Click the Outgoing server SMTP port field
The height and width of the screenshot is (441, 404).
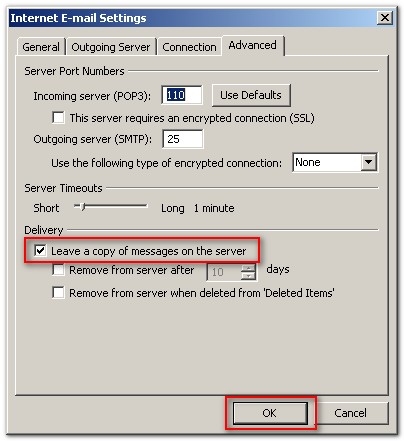coord(183,139)
